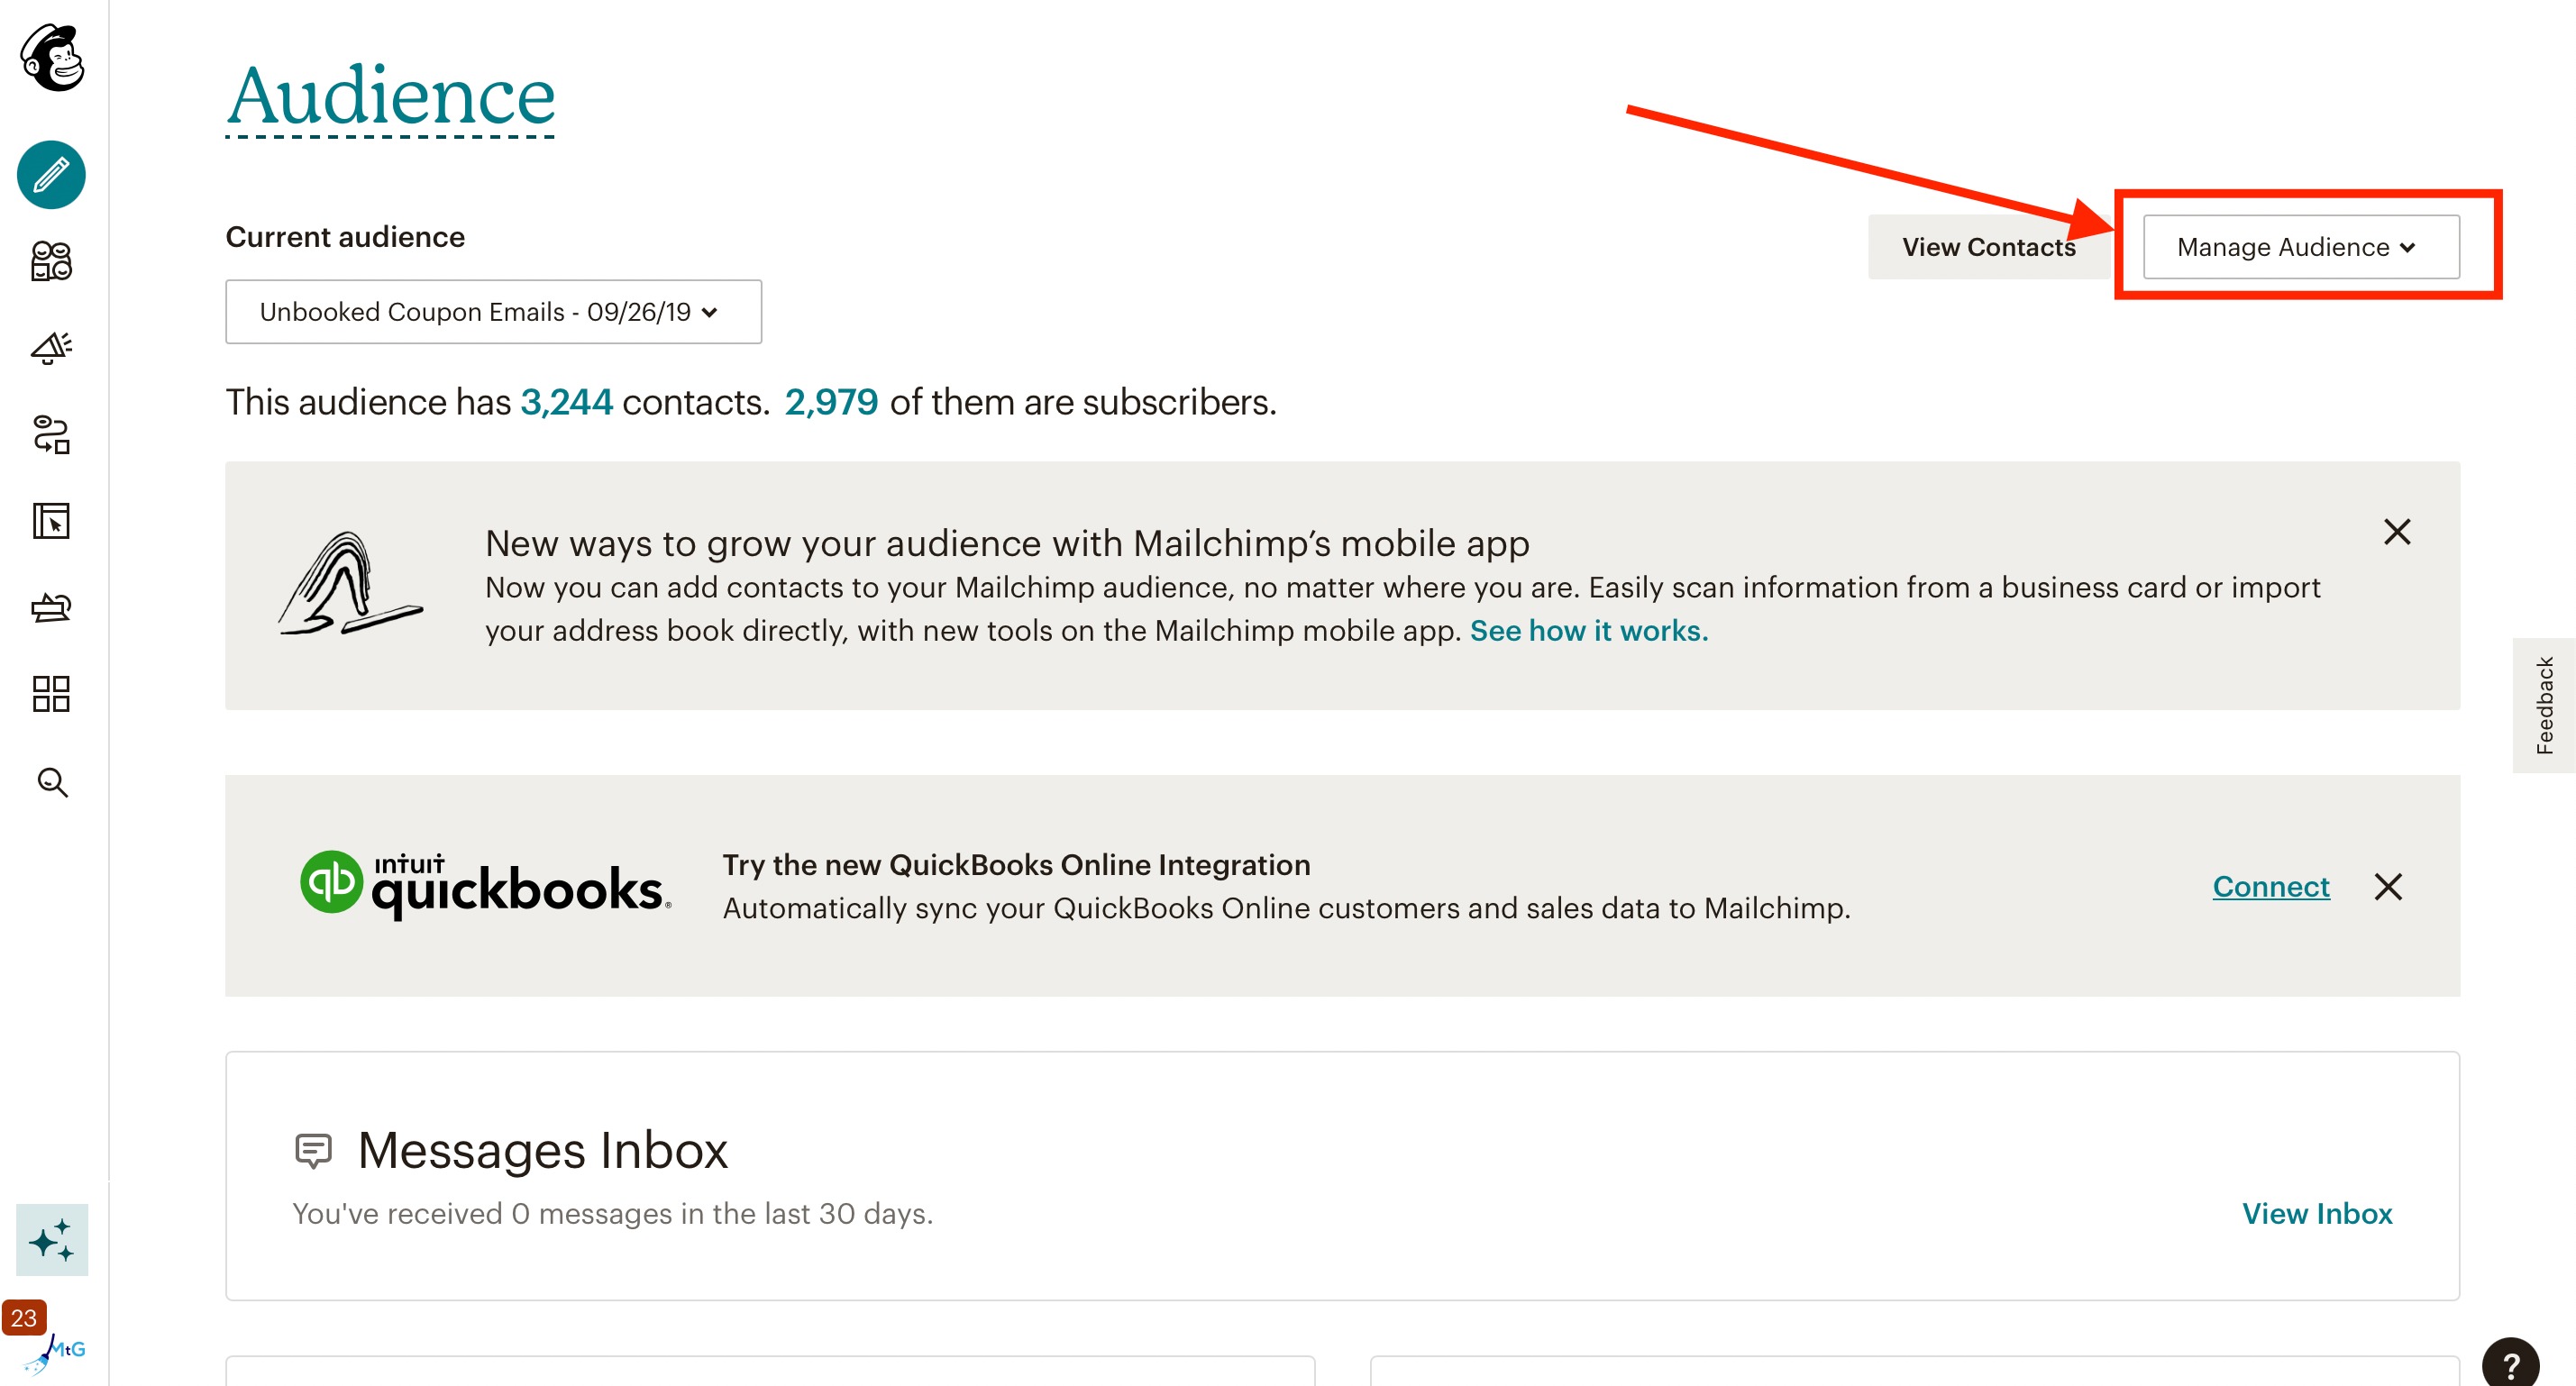Open the Integrations grid icon
Image resolution: width=2576 pixels, height=1386 pixels.
(51, 694)
